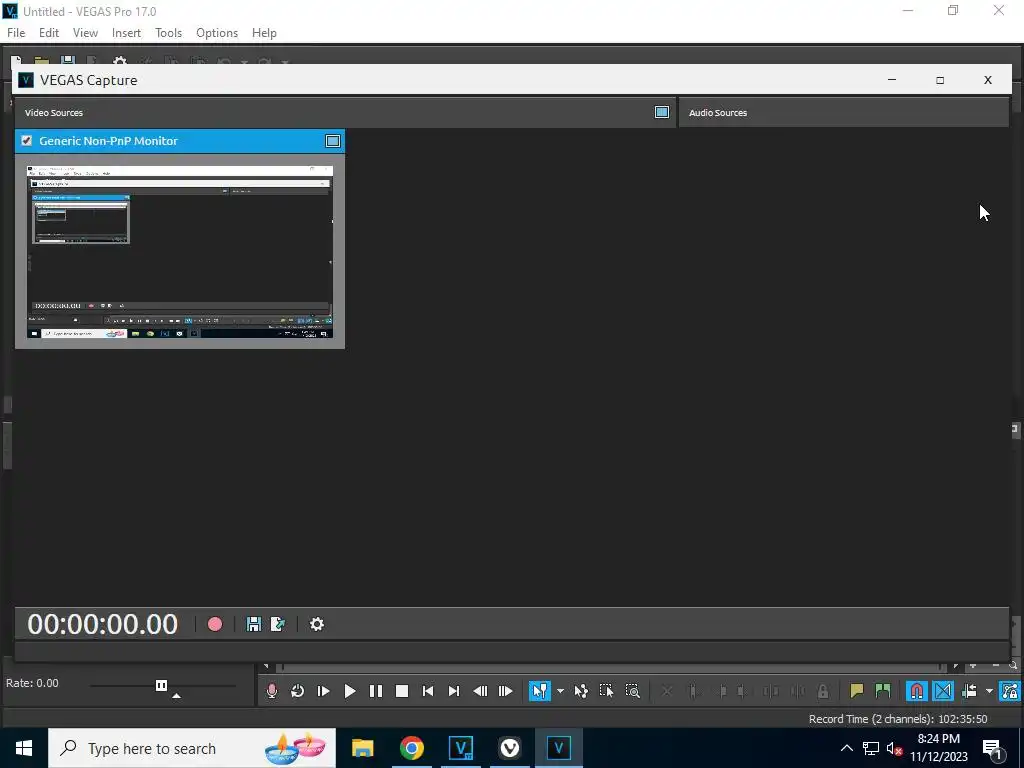Start recording with the red record button

click(214, 624)
